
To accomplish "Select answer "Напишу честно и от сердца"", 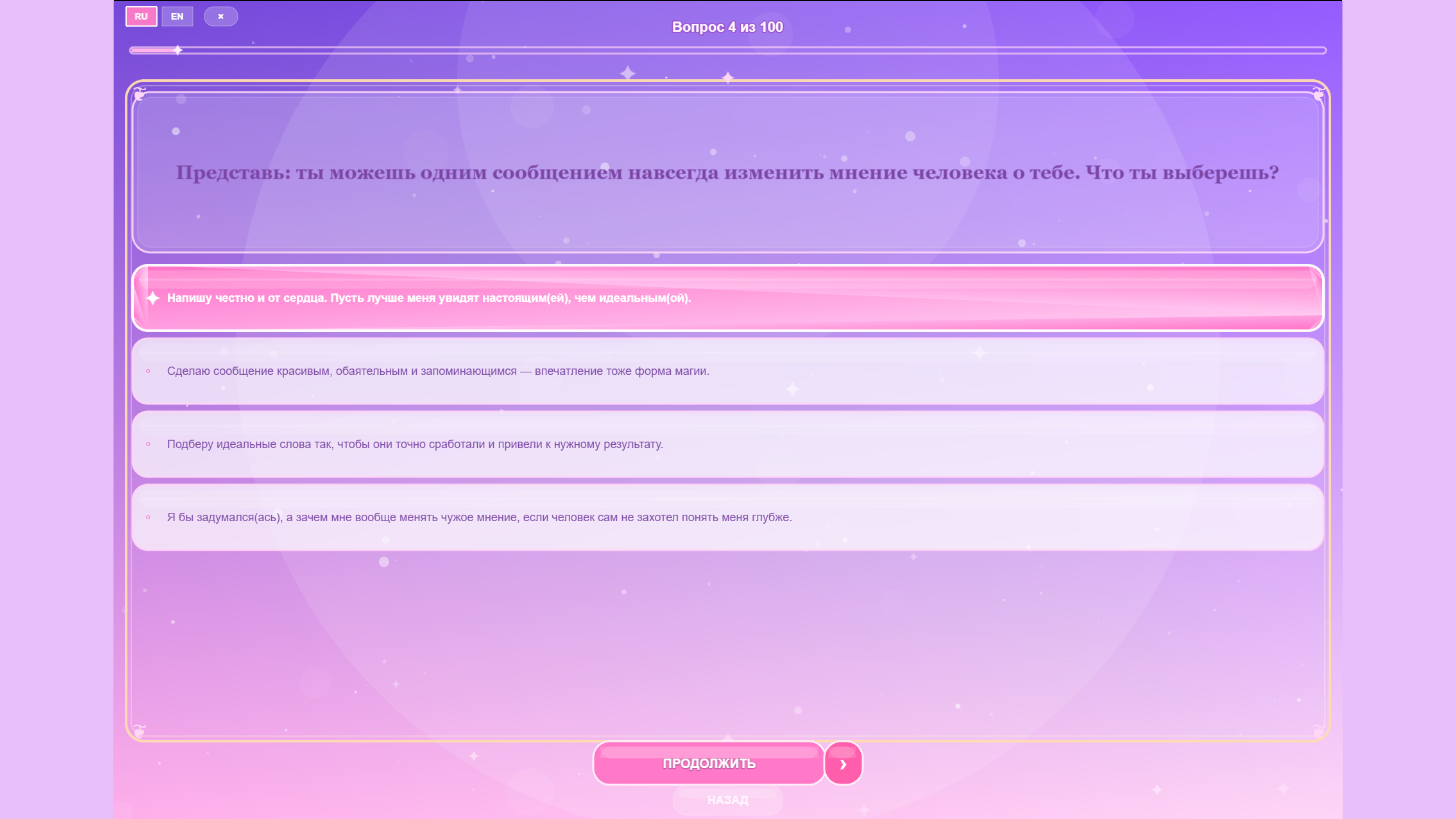I will (x=728, y=298).
